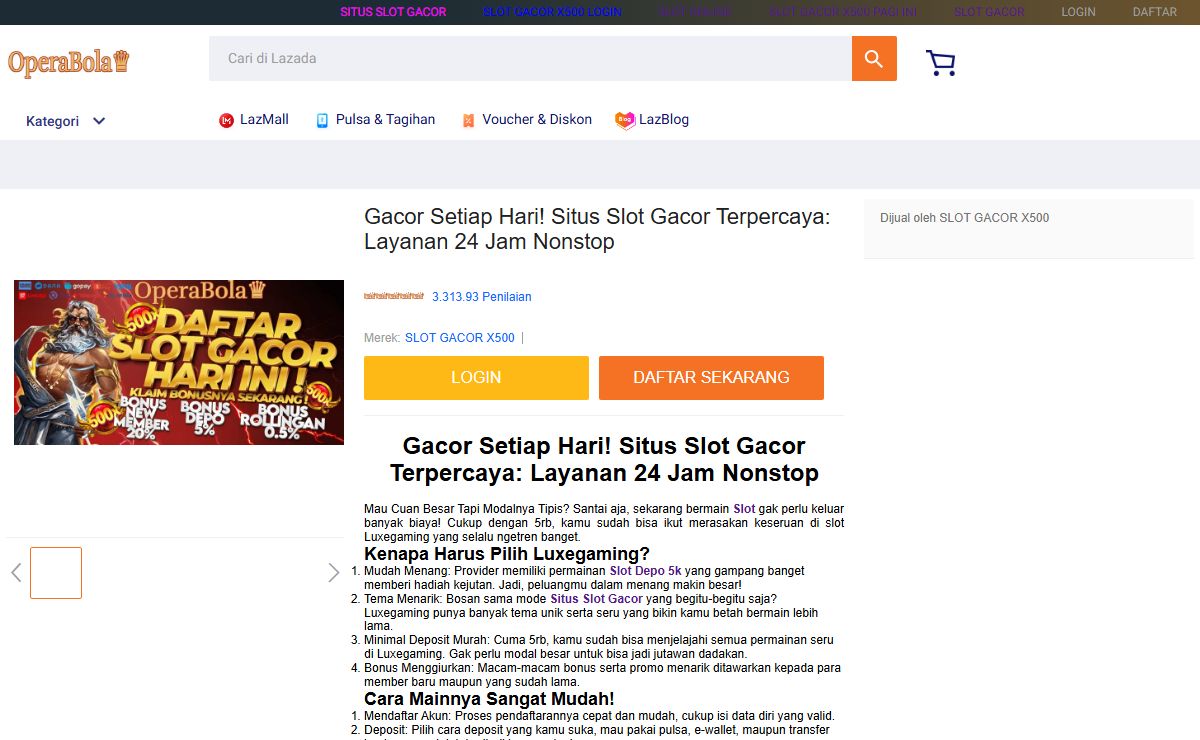
Task: Click the Pulsa & Tagihan phone icon
Action: click(x=322, y=120)
